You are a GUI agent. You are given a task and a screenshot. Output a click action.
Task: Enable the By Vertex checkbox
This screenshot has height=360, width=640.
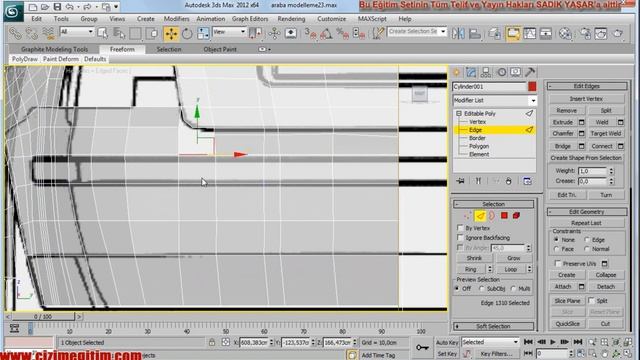(460, 228)
